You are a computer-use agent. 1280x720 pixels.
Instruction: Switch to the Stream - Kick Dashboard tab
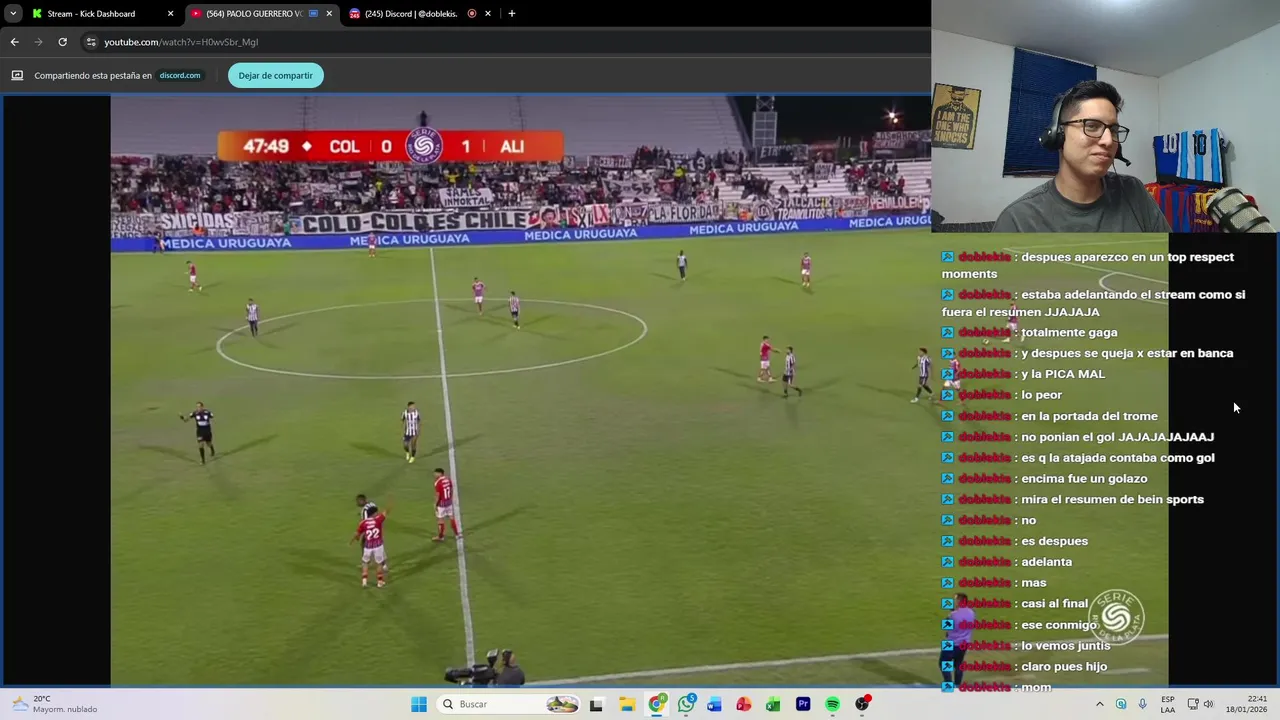90,14
